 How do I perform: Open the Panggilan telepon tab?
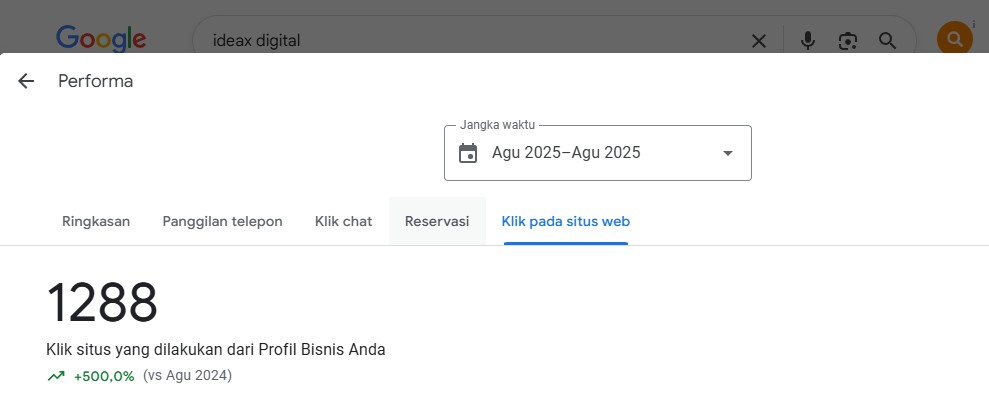(x=223, y=221)
